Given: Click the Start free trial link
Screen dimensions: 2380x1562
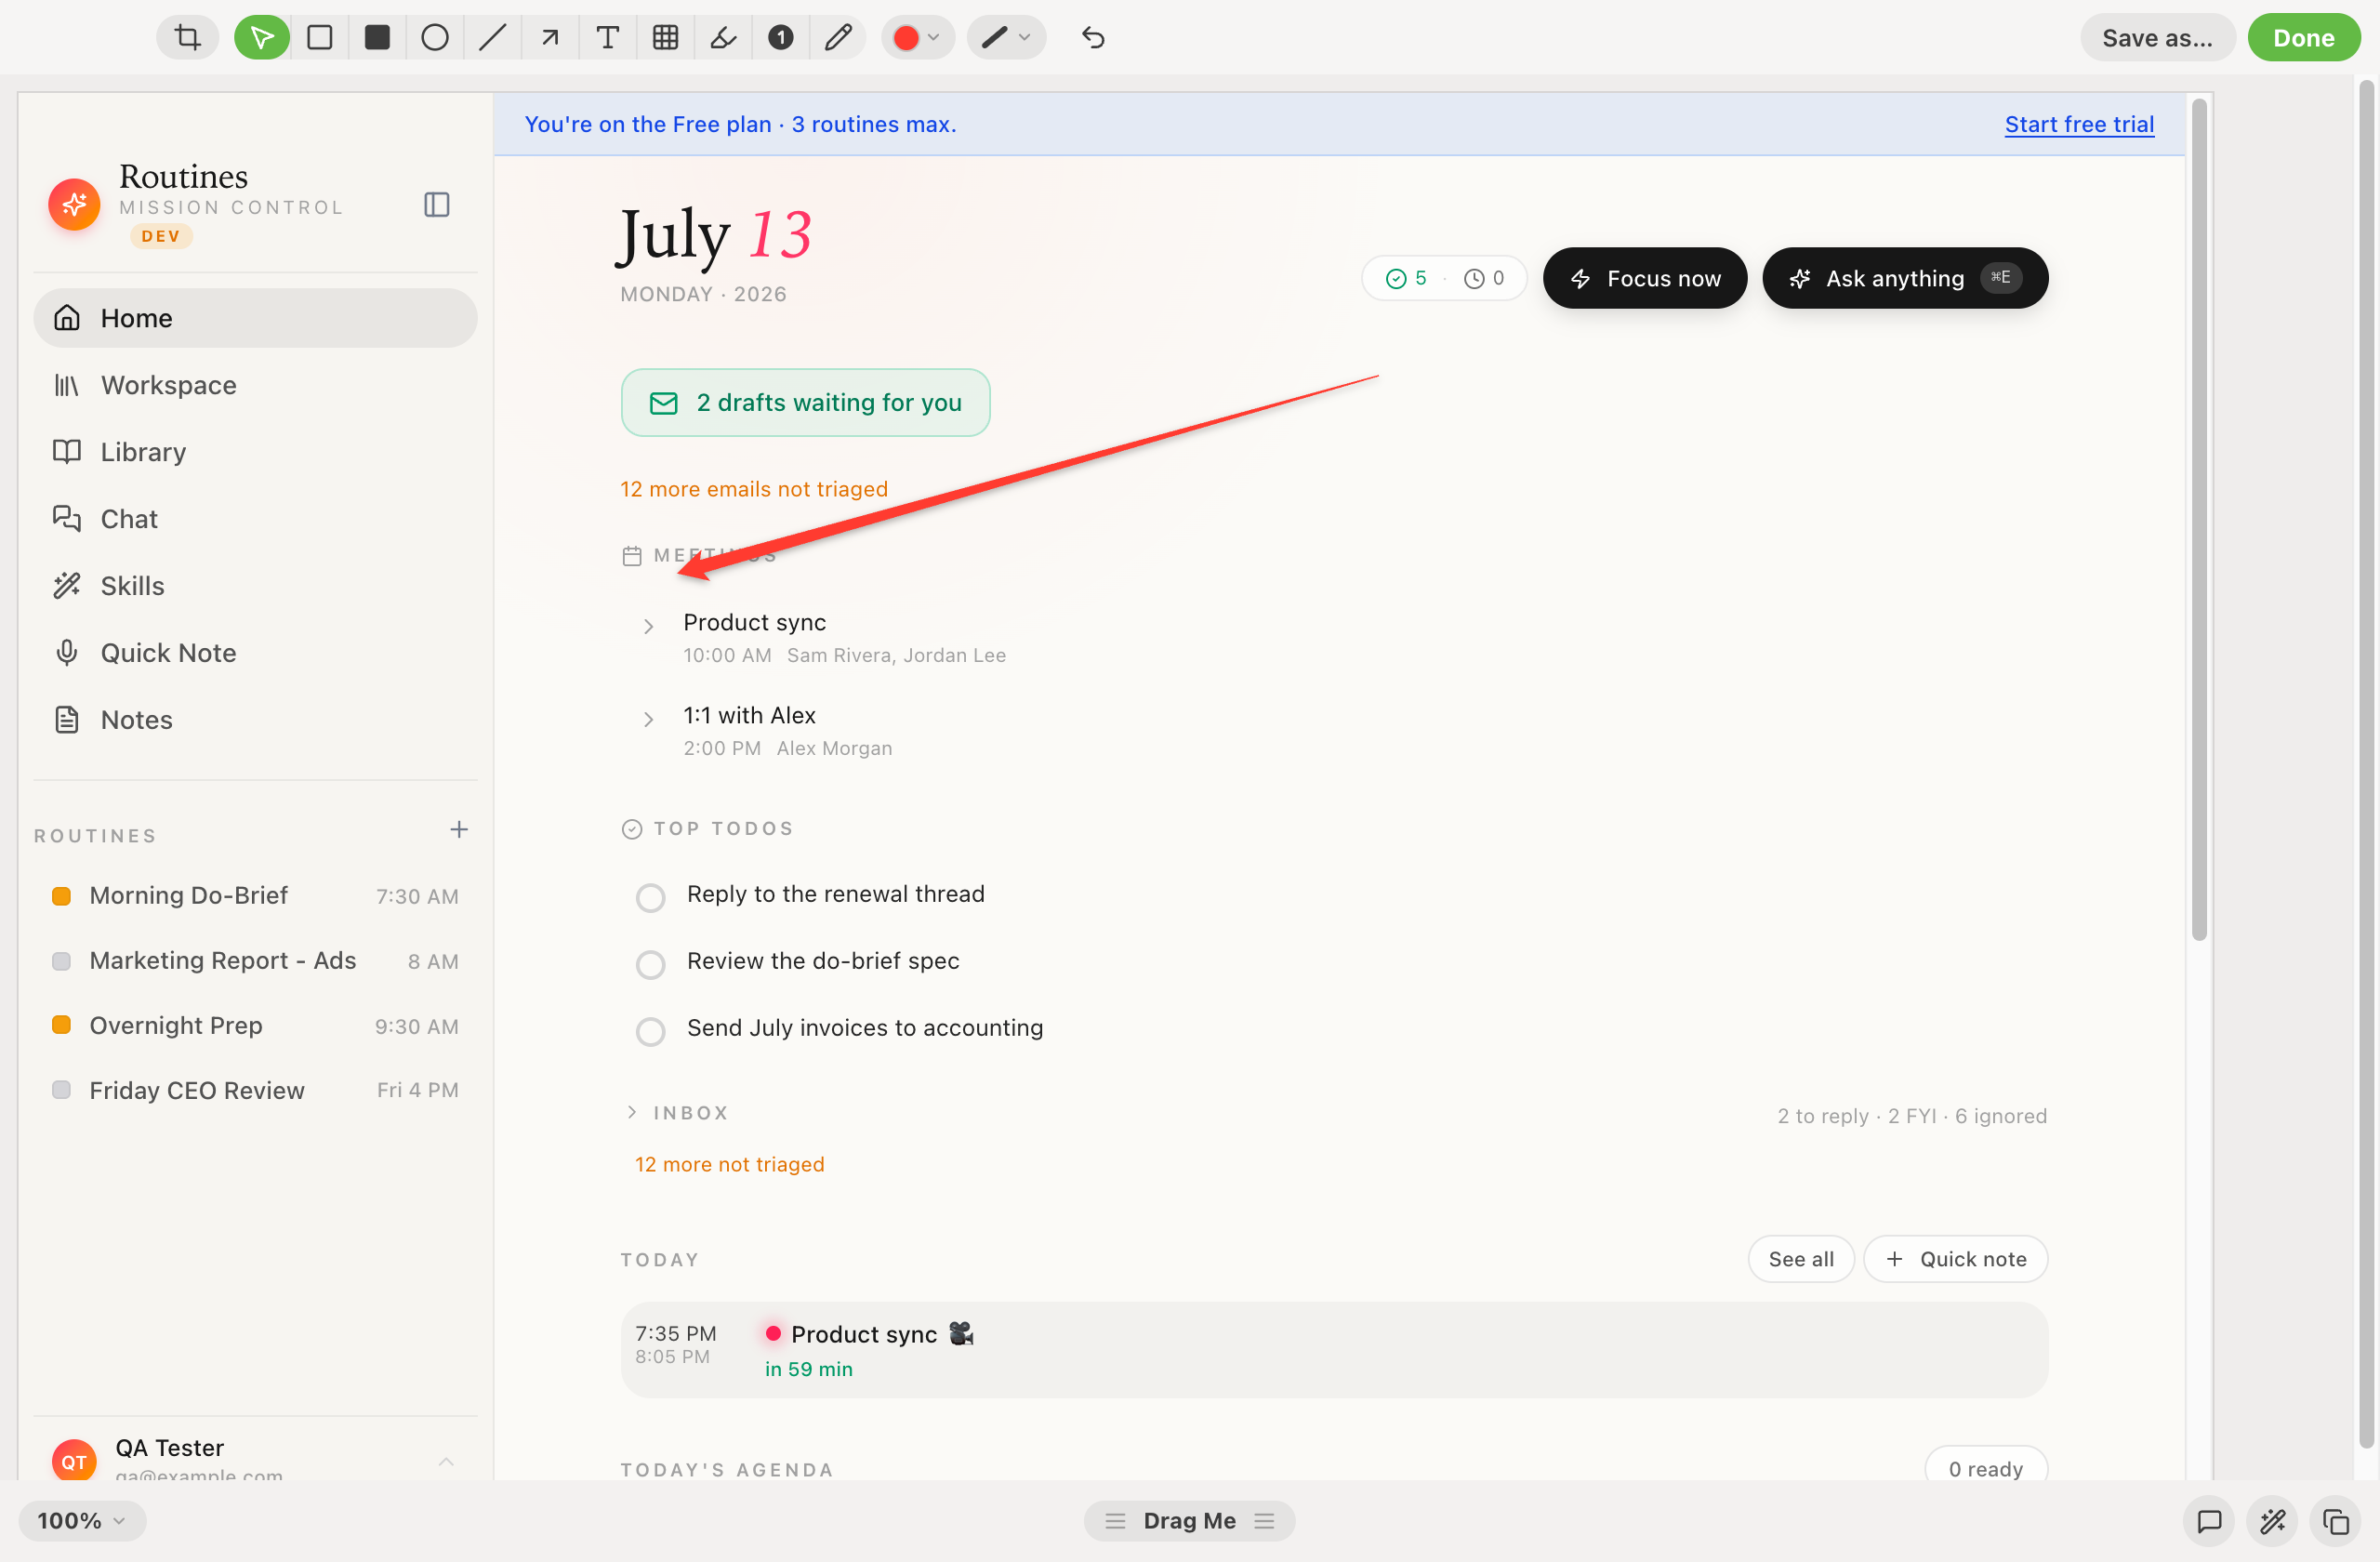Looking at the screenshot, I should pyautogui.click(x=2079, y=124).
